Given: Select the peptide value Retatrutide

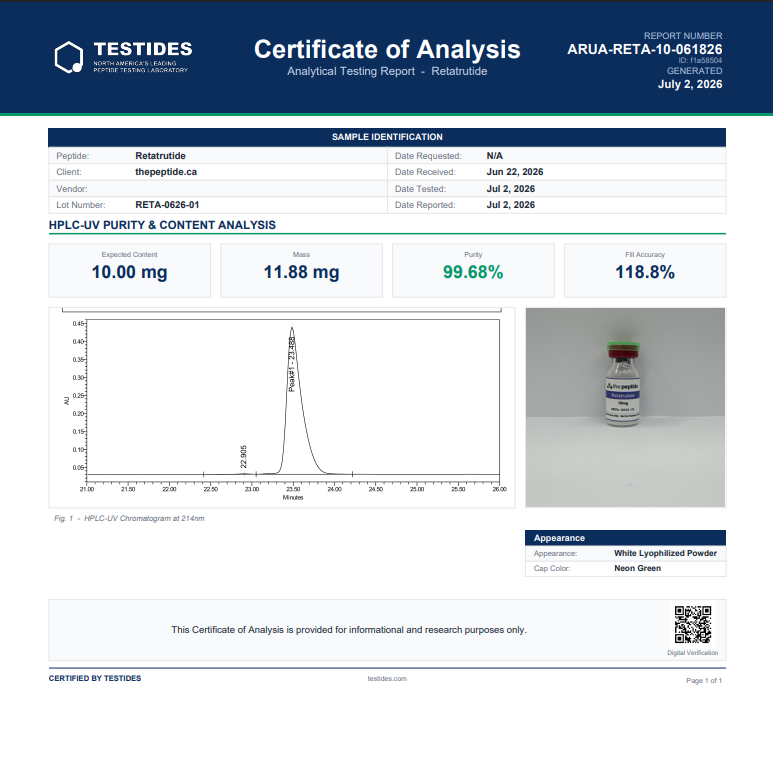Looking at the screenshot, I should 160,156.
